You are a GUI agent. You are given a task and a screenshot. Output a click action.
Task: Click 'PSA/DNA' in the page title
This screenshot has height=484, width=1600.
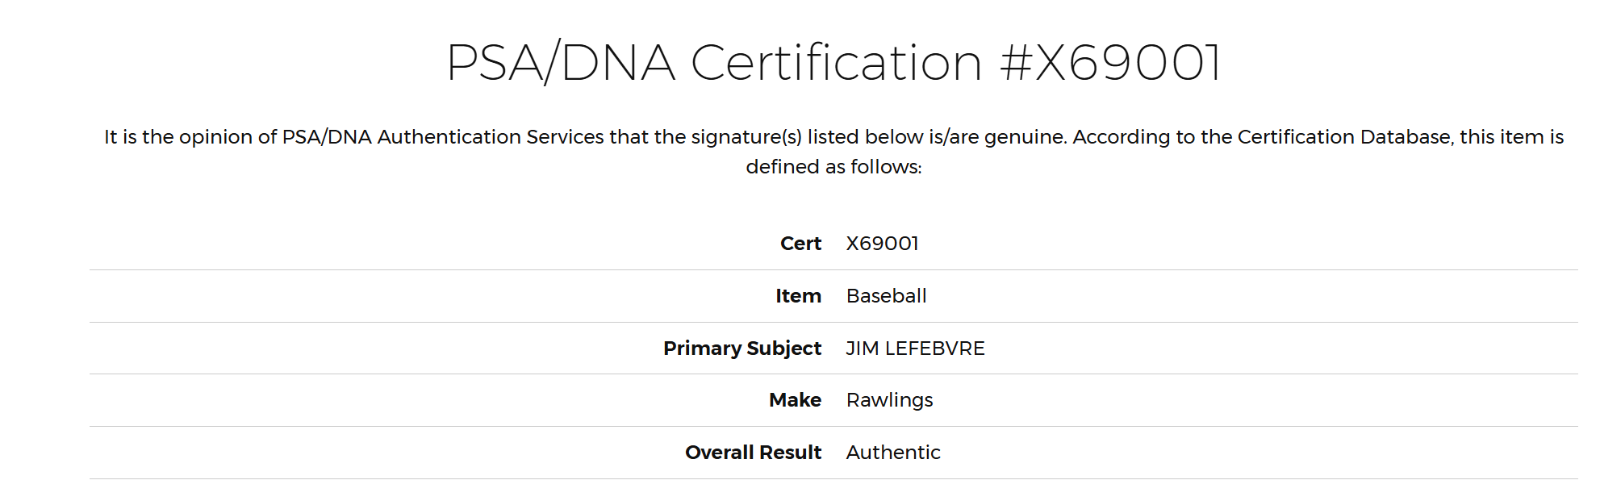[x=561, y=62]
